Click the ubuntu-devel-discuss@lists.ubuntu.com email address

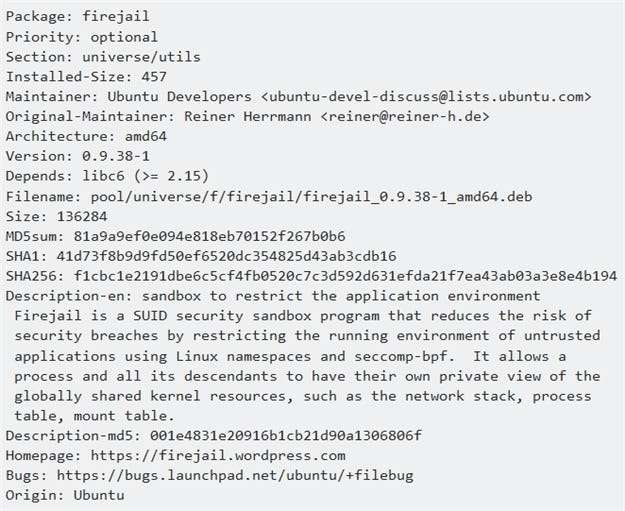[x=430, y=96]
